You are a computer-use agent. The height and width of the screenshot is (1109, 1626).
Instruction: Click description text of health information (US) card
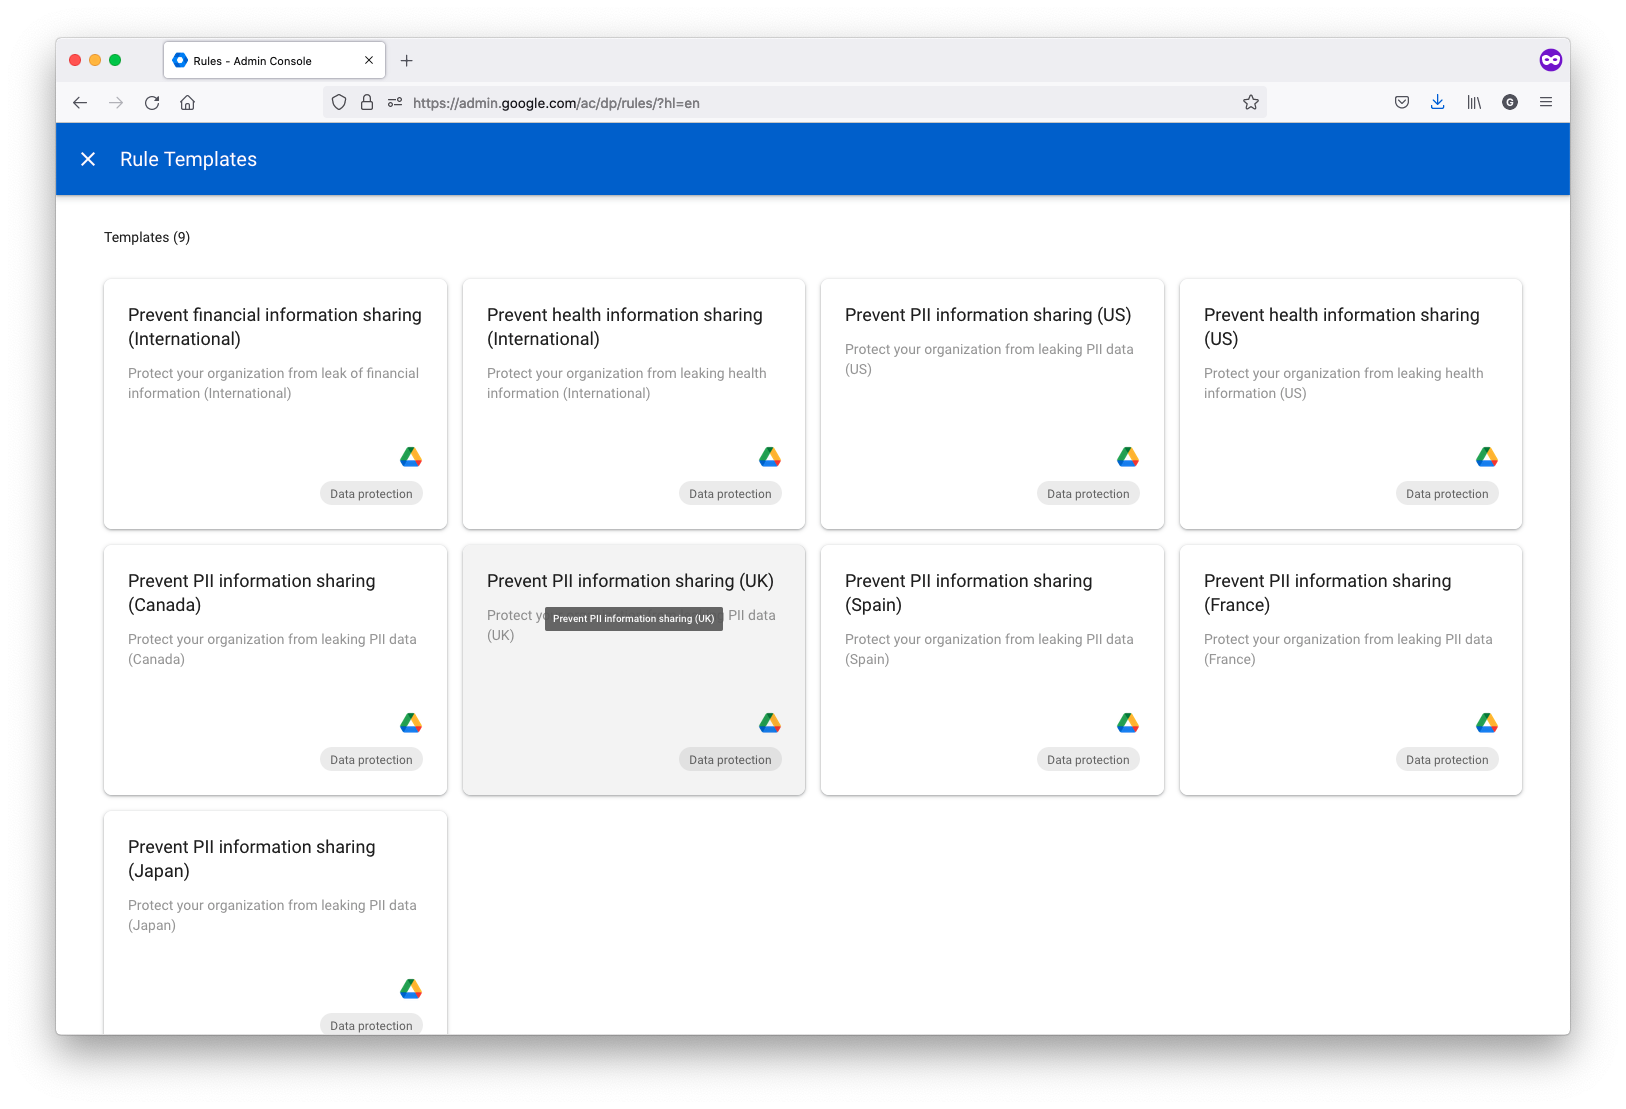pos(1343,383)
